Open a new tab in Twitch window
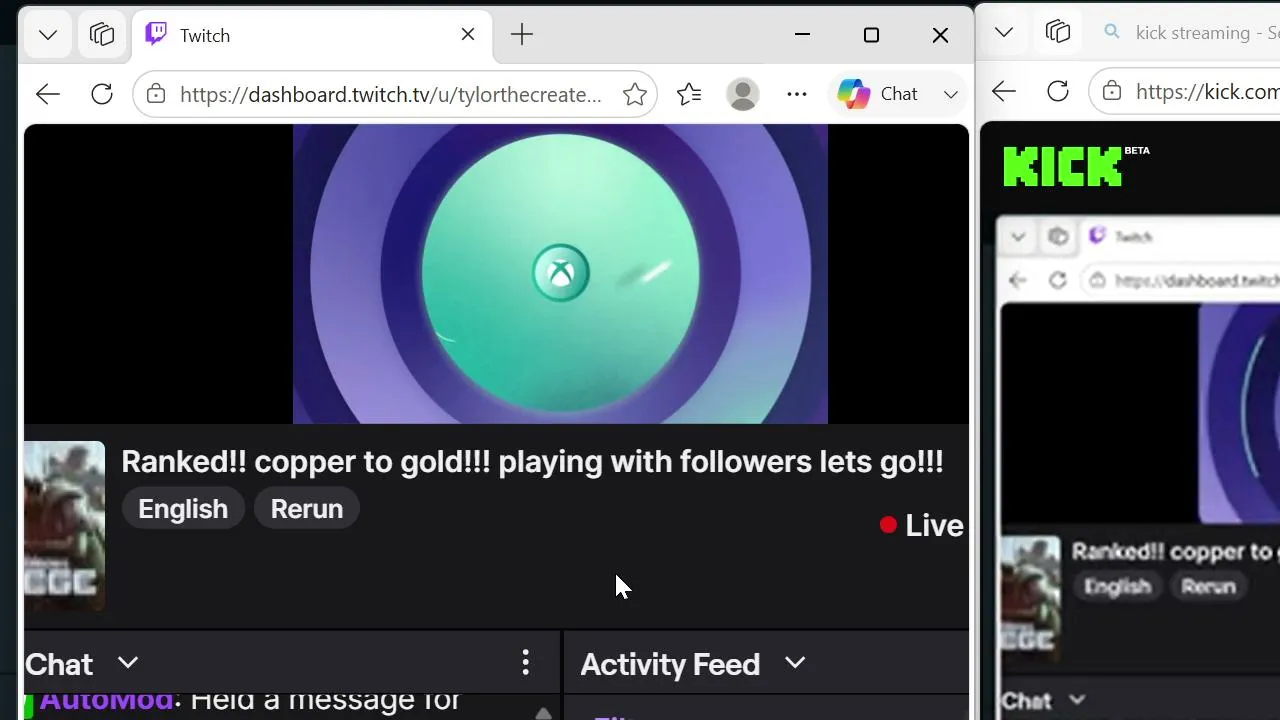 [x=522, y=35]
